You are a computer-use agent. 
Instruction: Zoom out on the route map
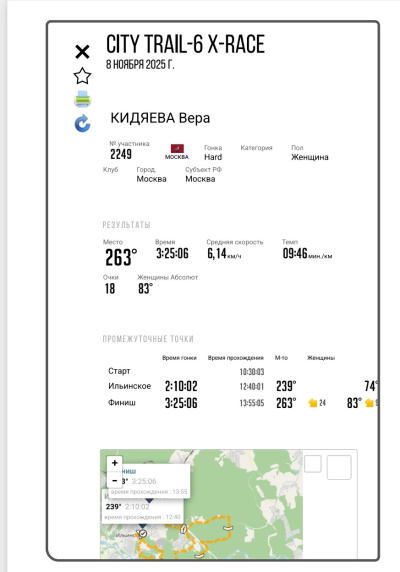click(114, 480)
